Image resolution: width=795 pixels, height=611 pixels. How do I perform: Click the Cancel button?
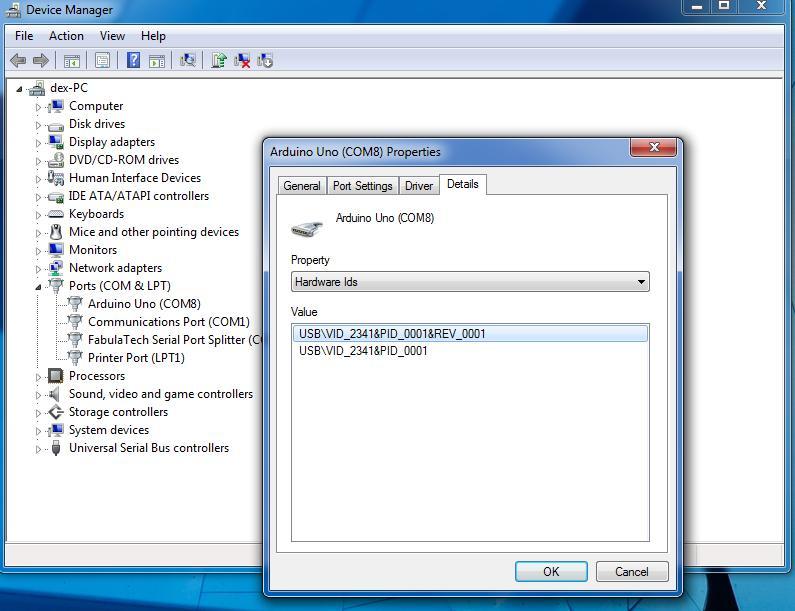(x=632, y=571)
